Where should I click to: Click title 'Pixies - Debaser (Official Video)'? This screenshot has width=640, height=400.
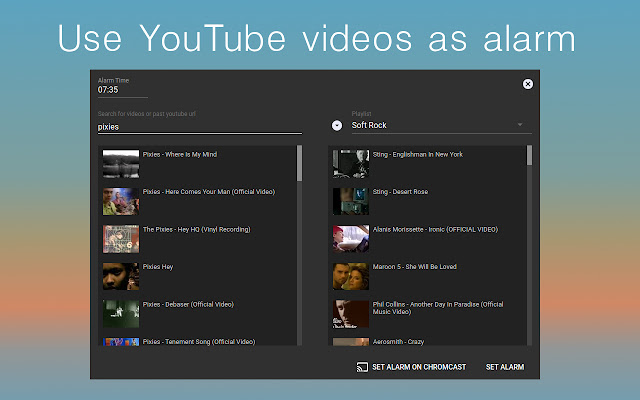point(188,304)
